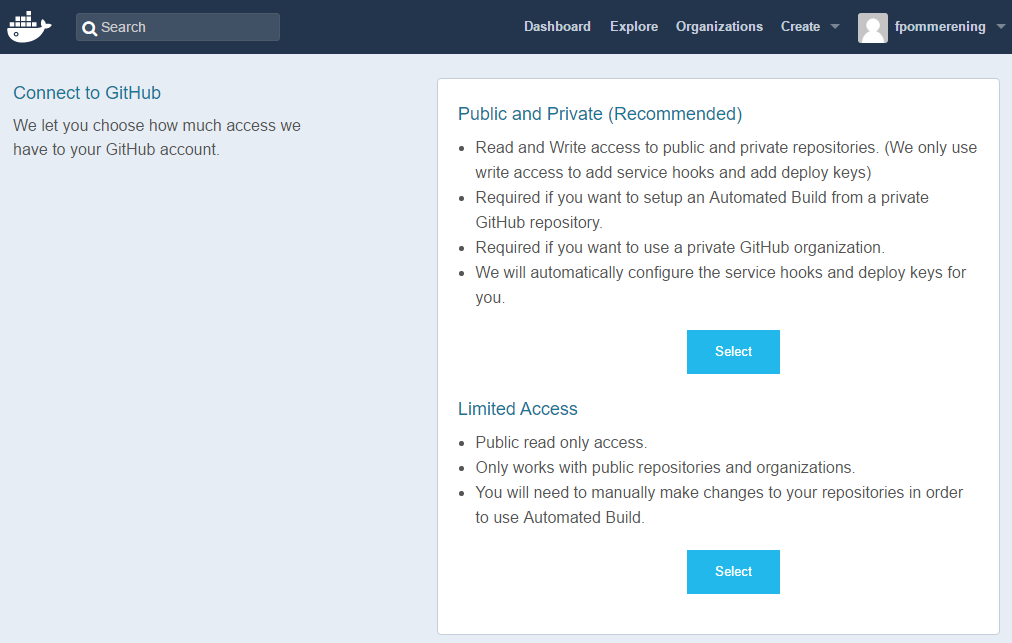Click the Limited Access heading
Screen dimensions: 1012x643
pyautogui.click(x=518, y=409)
